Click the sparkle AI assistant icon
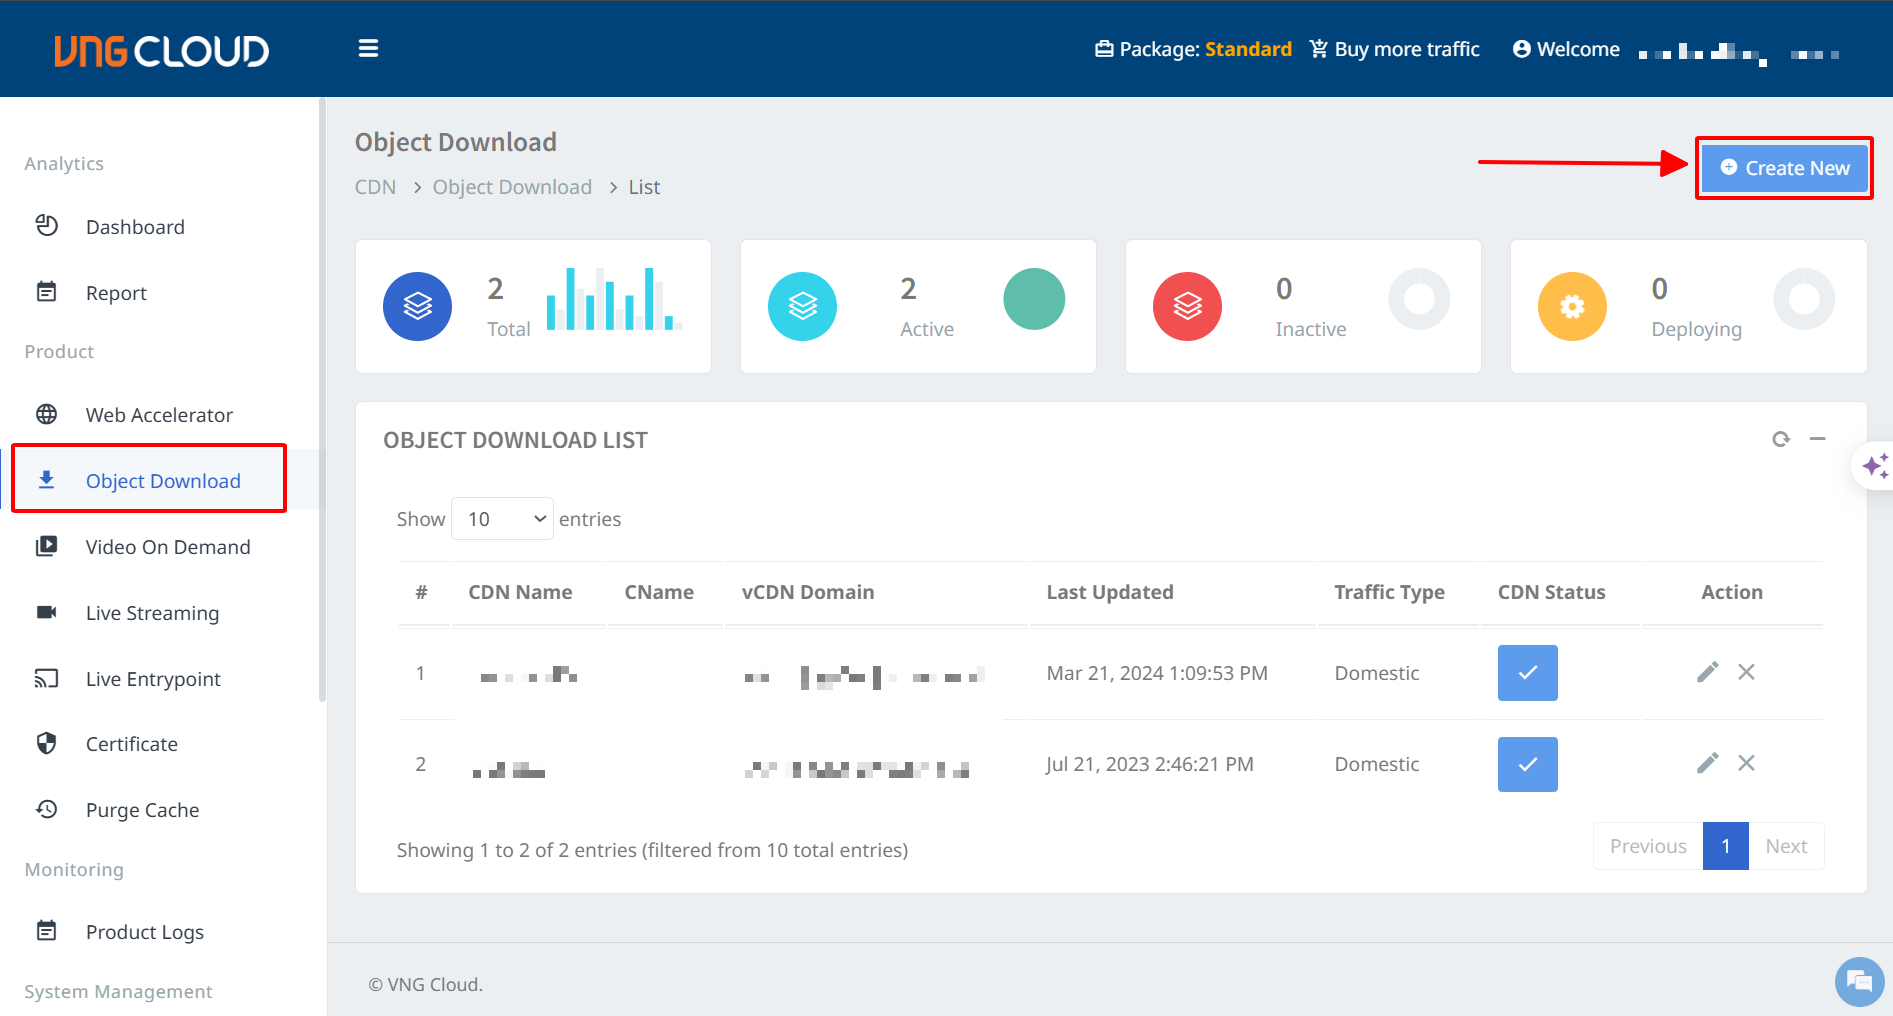This screenshot has height=1016, width=1893. coord(1874,466)
